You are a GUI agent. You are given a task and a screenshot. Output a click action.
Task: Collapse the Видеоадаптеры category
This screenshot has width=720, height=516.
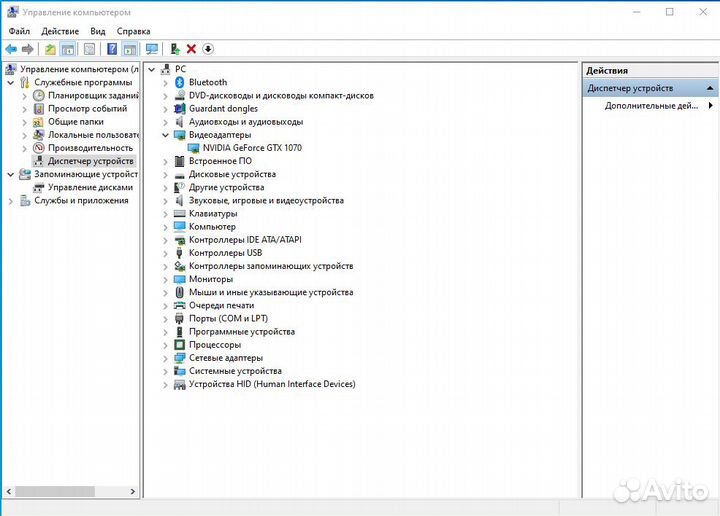coord(166,135)
